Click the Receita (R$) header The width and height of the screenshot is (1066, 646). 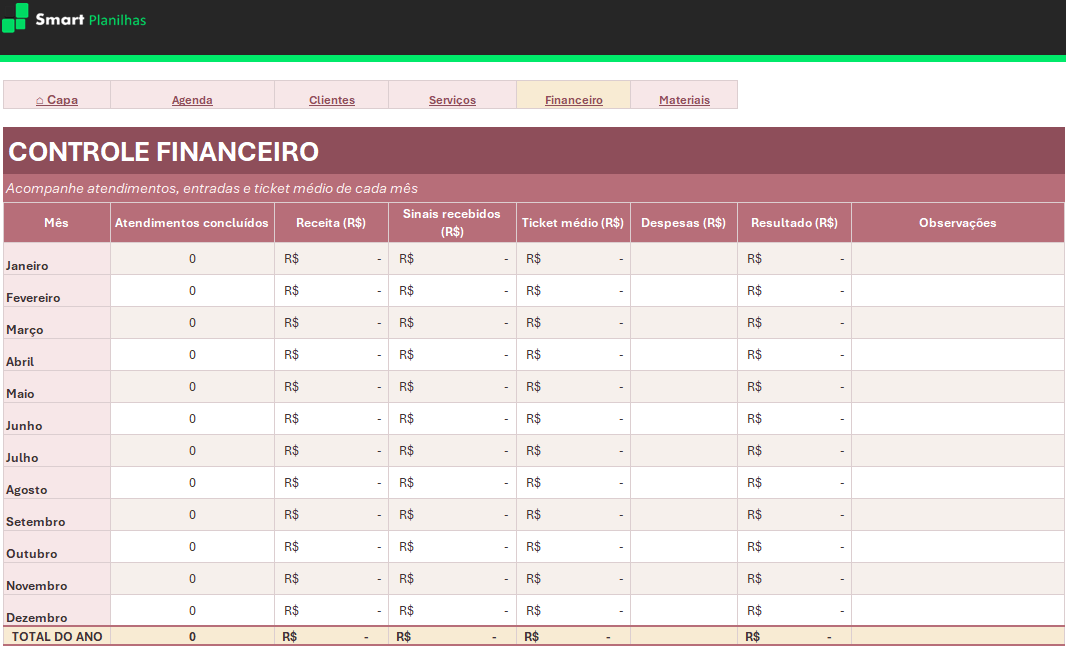[331, 222]
